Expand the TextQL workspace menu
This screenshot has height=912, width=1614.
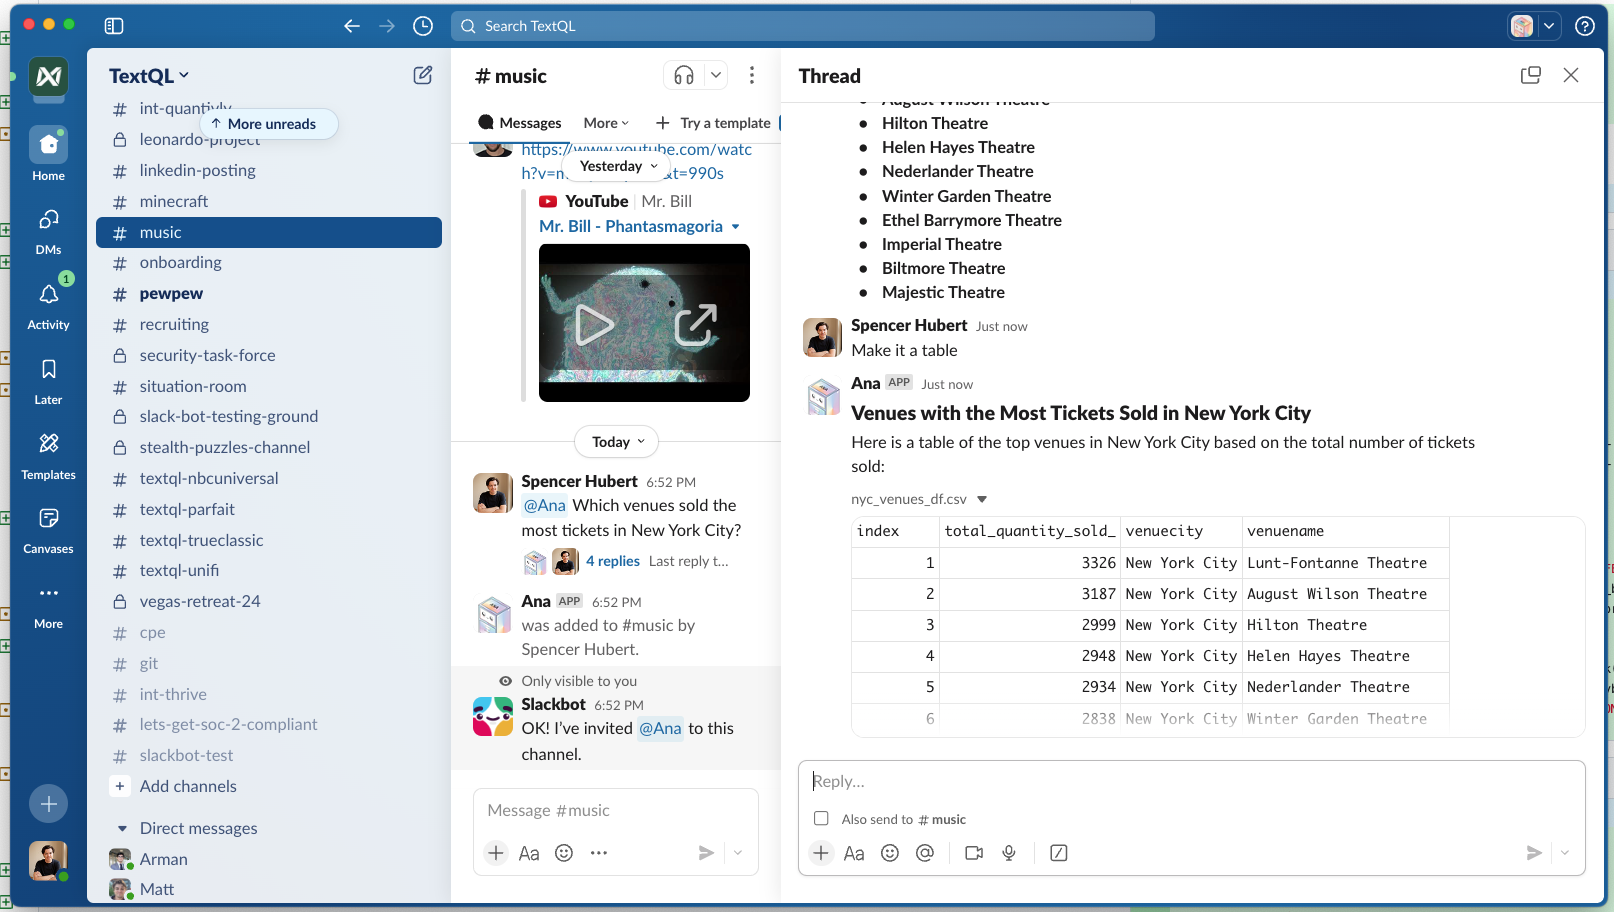coord(149,76)
